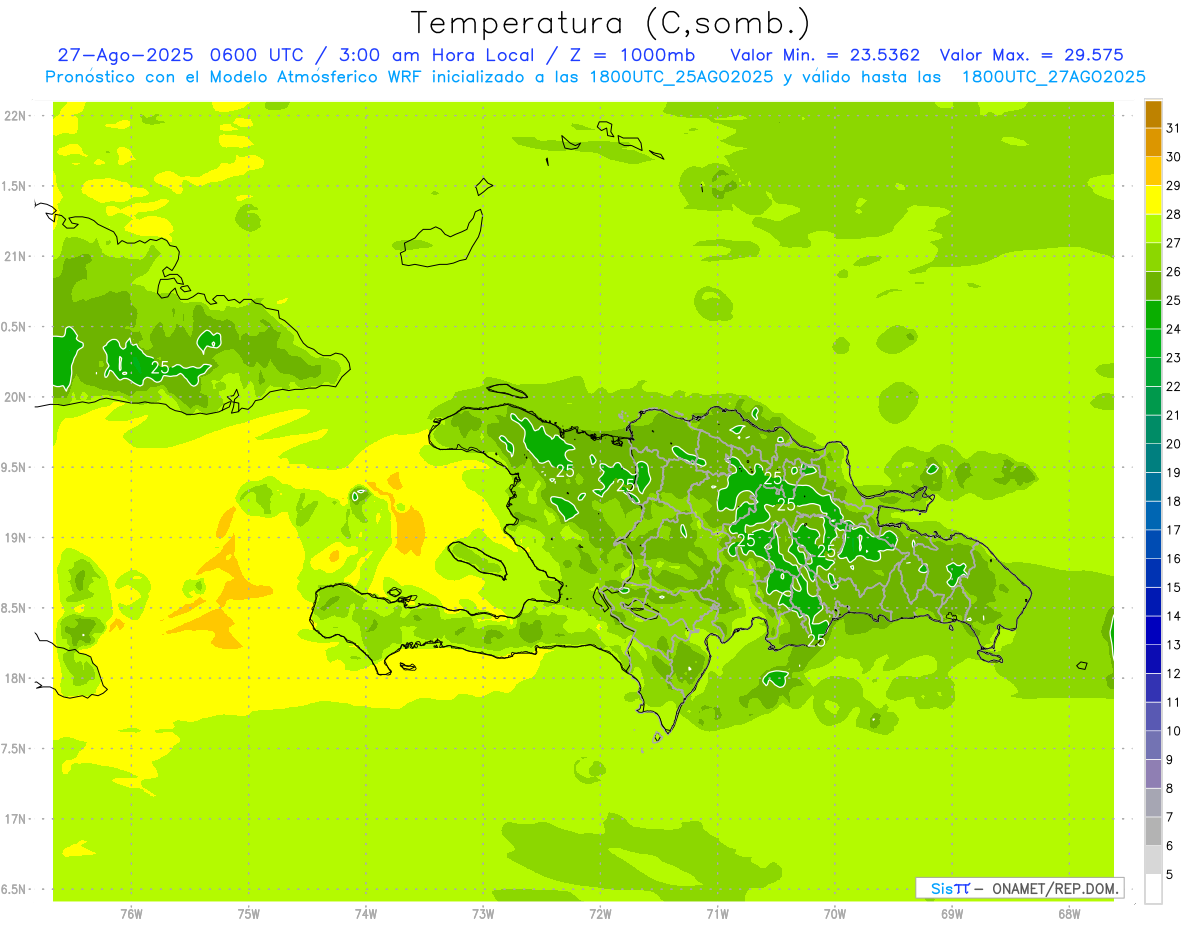This screenshot has height=927, width=1200.
Task: Click the "76W" longitude label
Action: [x=131, y=914]
